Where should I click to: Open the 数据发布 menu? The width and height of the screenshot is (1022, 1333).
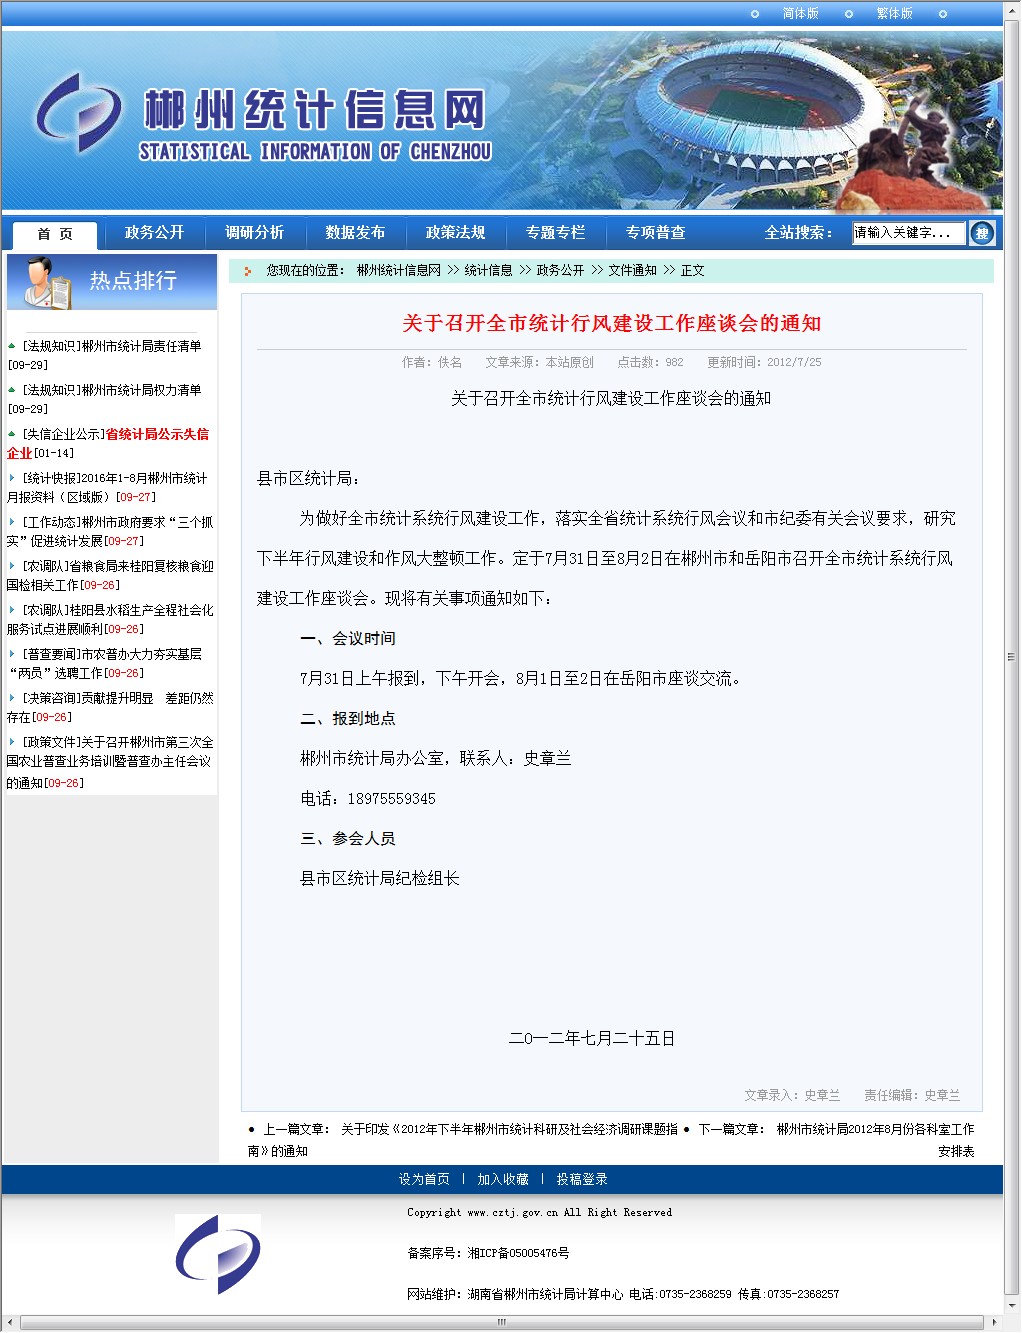[355, 232]
